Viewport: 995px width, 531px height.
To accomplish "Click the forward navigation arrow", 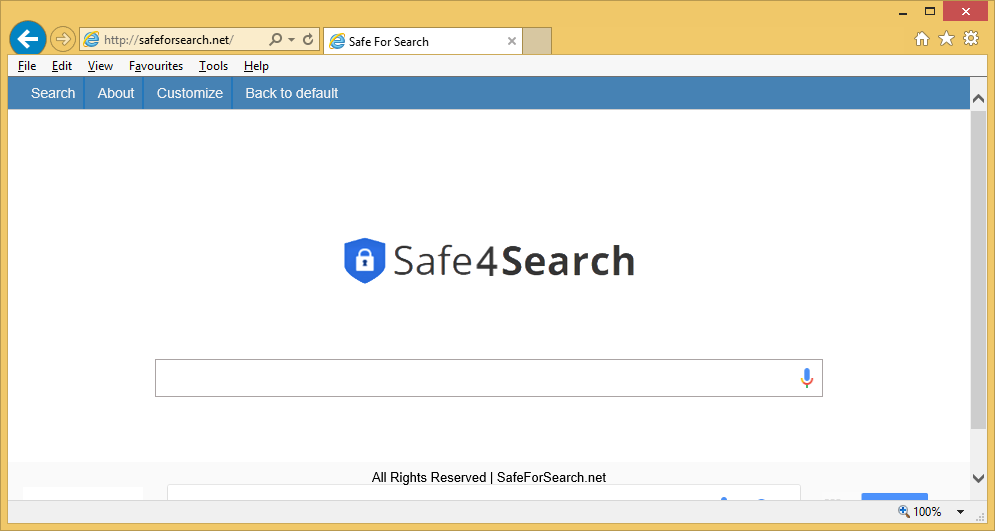I will click(62, 40).
